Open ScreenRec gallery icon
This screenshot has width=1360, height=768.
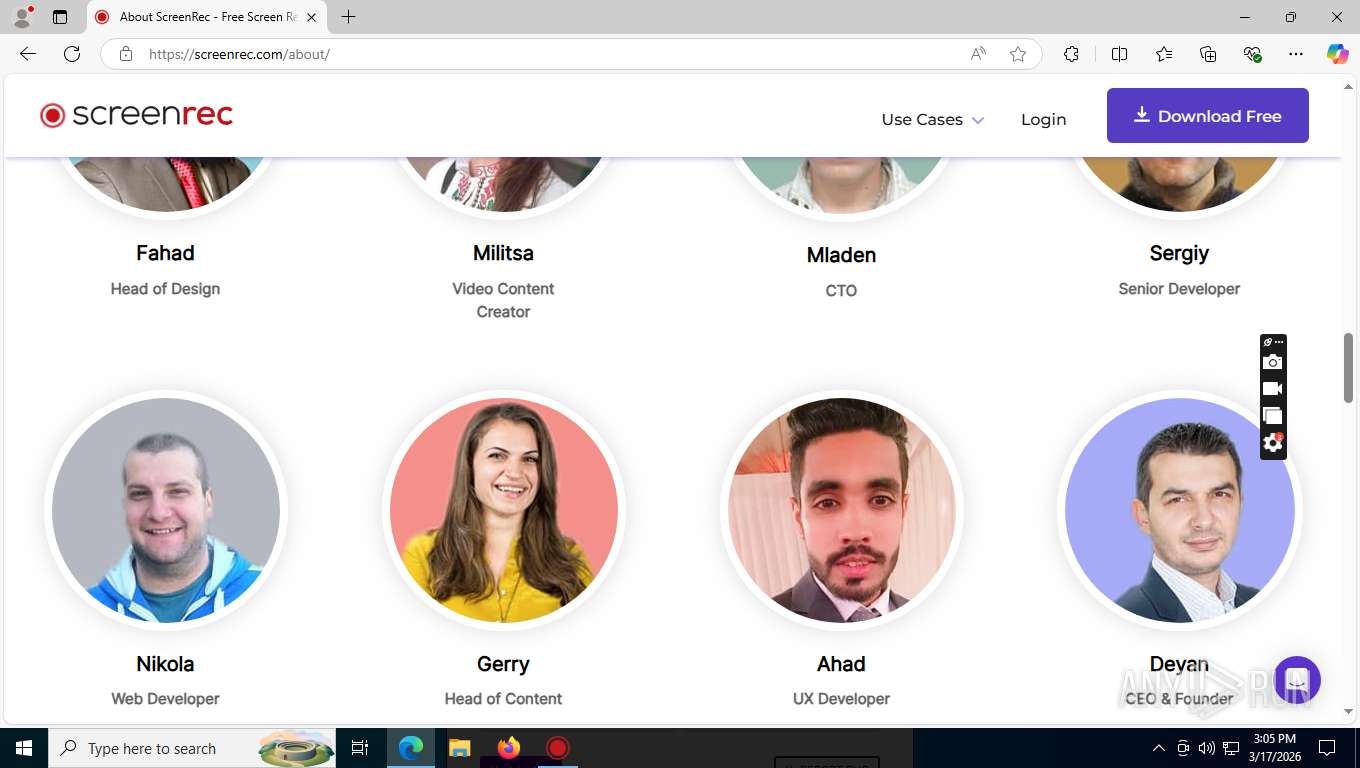coord(1272,416)
